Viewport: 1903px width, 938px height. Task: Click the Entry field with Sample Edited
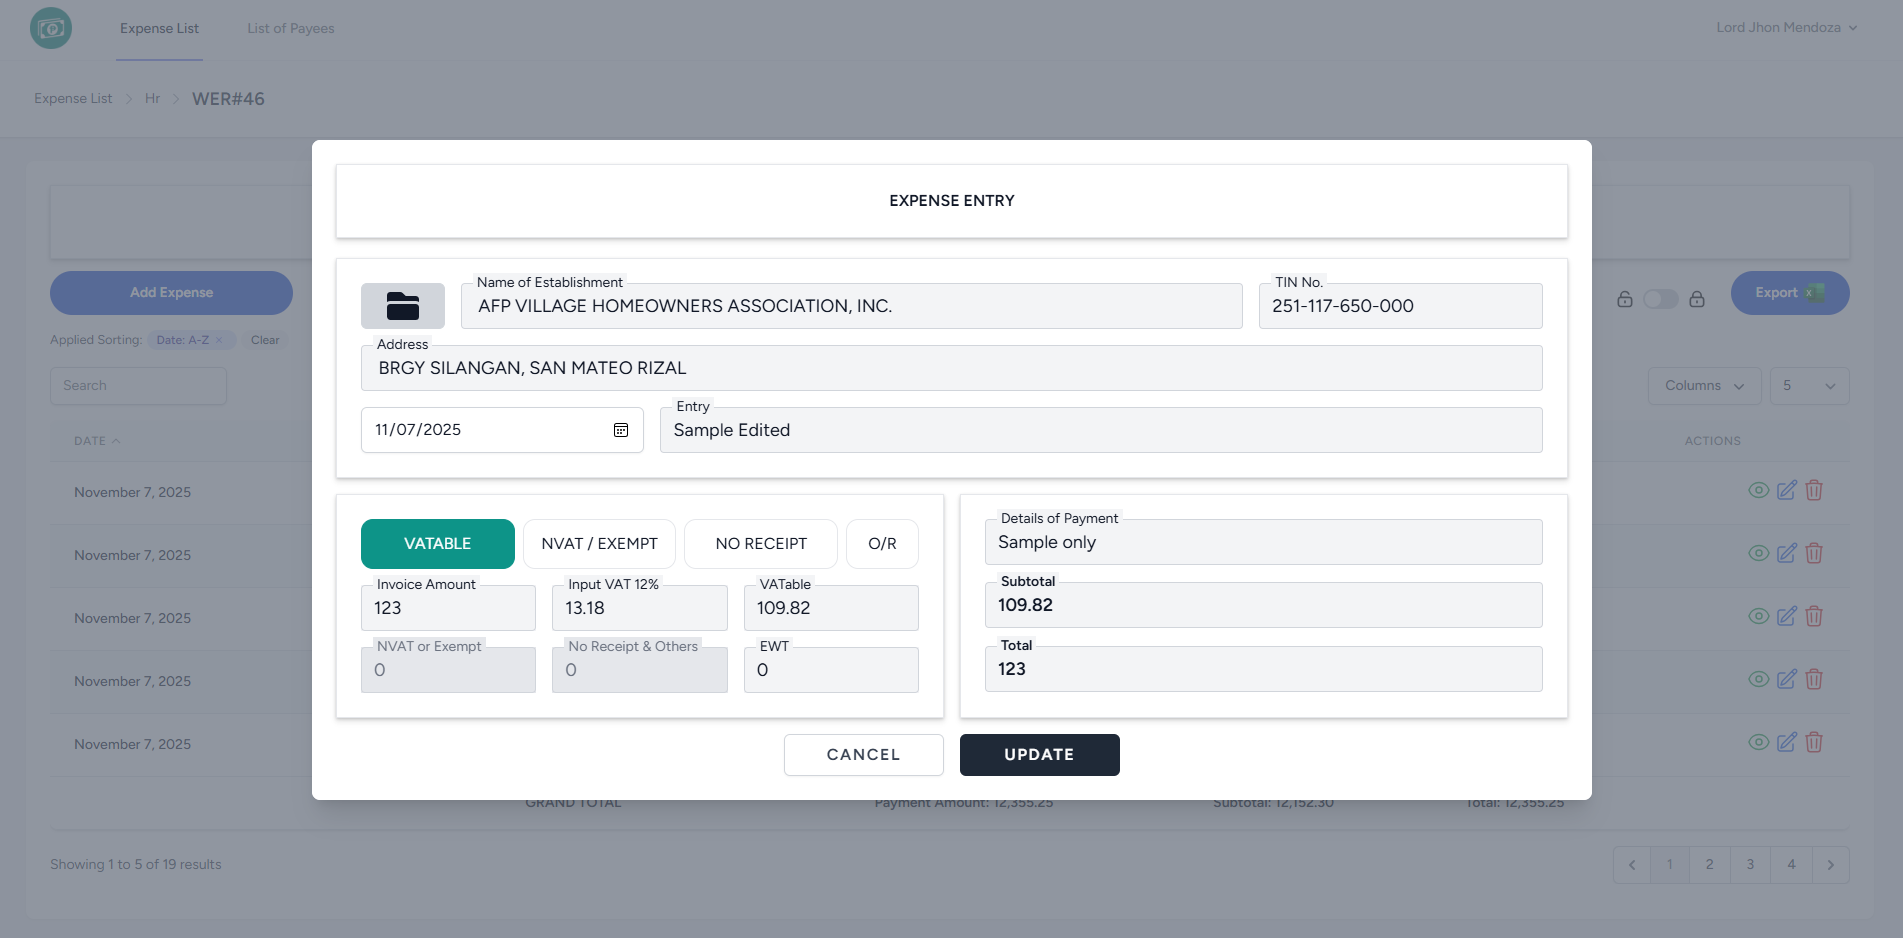[1101, 430]
